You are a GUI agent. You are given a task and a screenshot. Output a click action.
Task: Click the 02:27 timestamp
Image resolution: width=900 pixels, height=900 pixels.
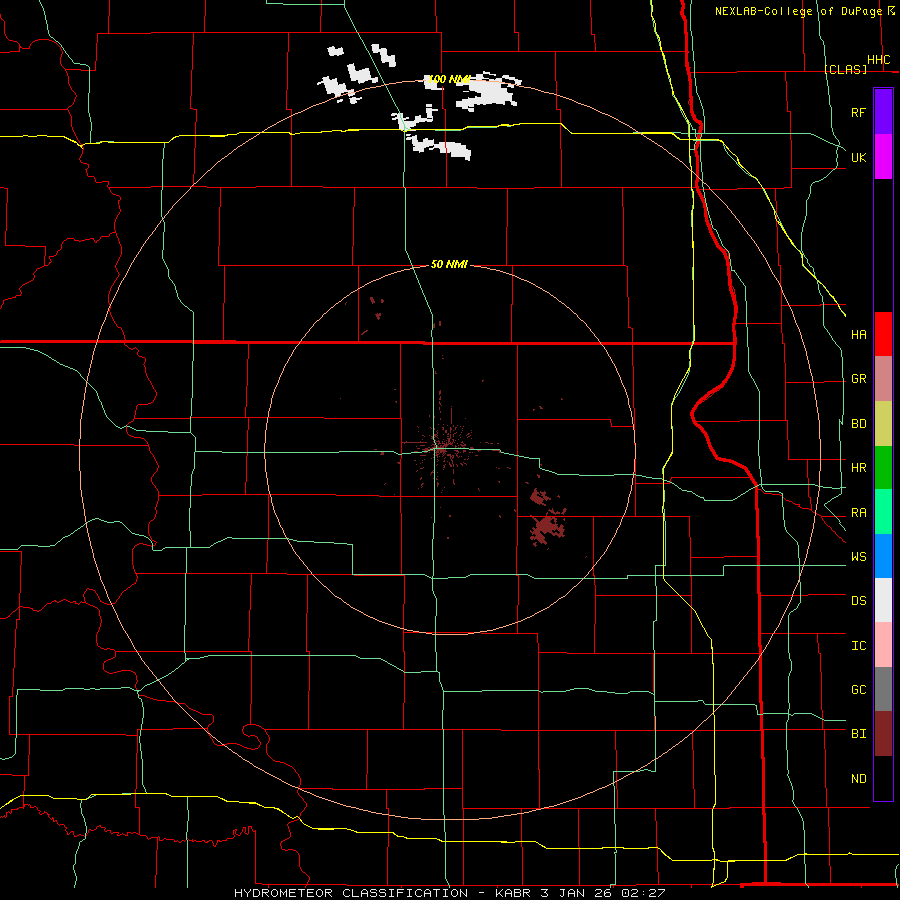click(x=643, y=893)
